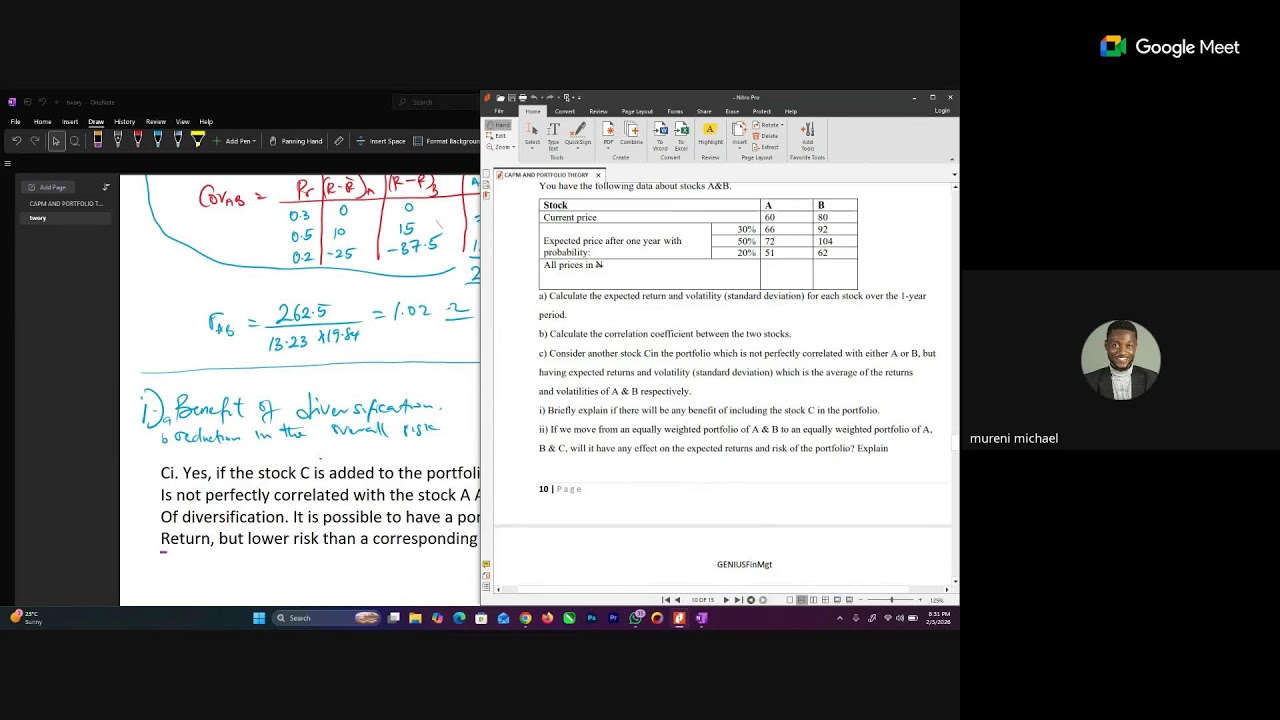
Task: Redo action in OneNote Draw toolbar
Action: click(x=35, y=141)
